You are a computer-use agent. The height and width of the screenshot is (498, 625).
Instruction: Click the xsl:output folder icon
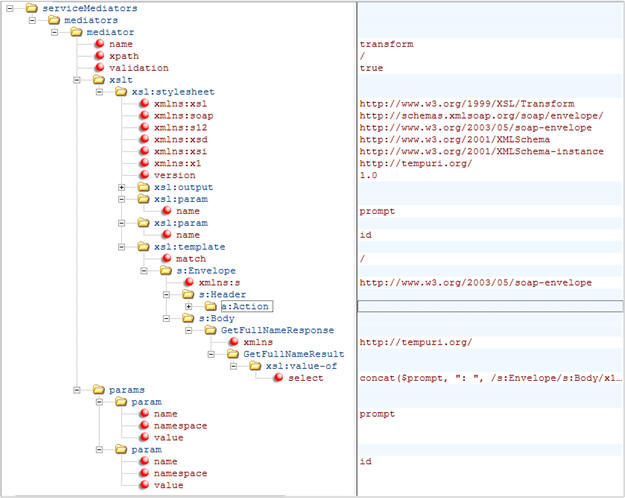coord(143,187)
